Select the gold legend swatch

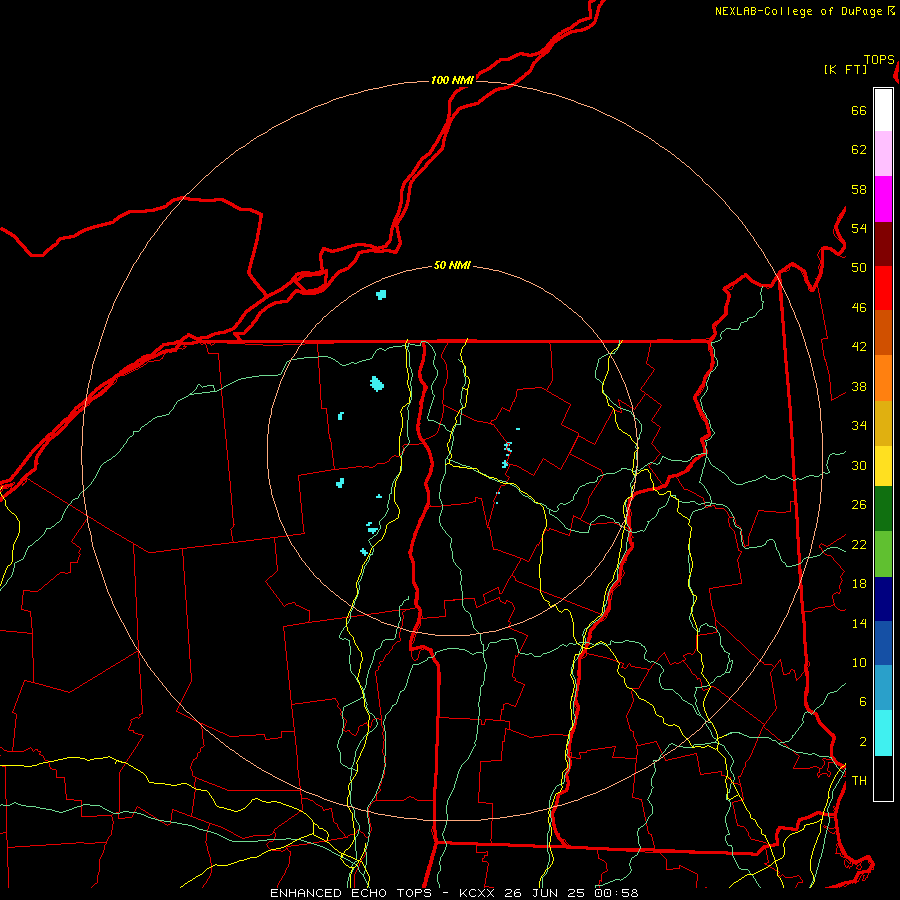click(x=883, y=424)
